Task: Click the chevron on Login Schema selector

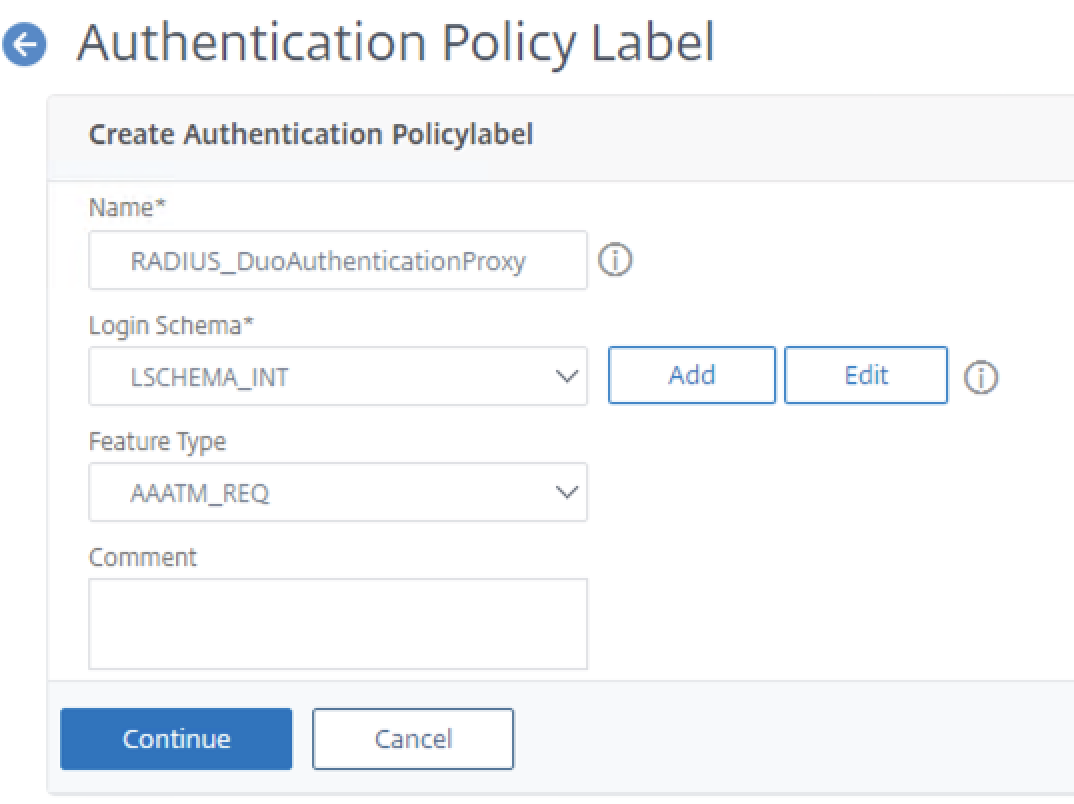Action: click(x=566, y=376)
